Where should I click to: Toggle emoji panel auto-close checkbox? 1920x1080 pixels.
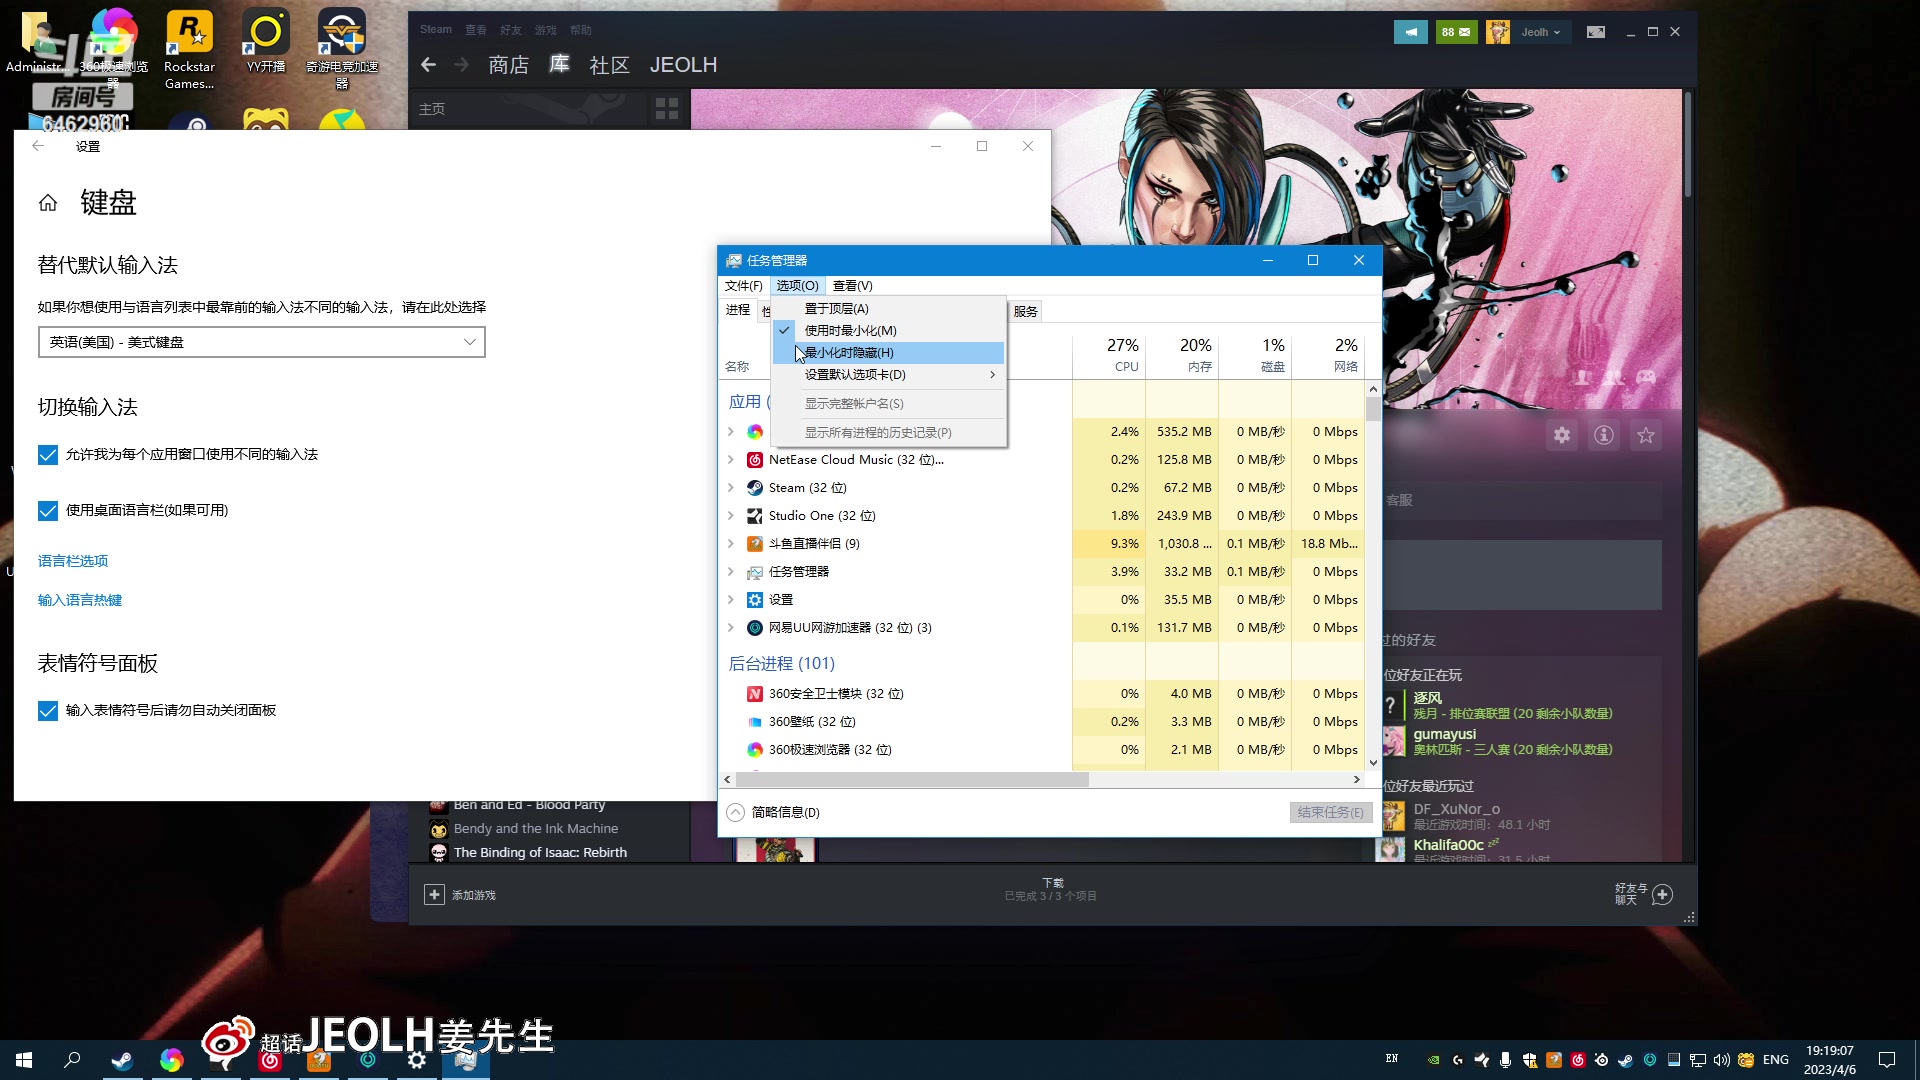coord(48,711)
